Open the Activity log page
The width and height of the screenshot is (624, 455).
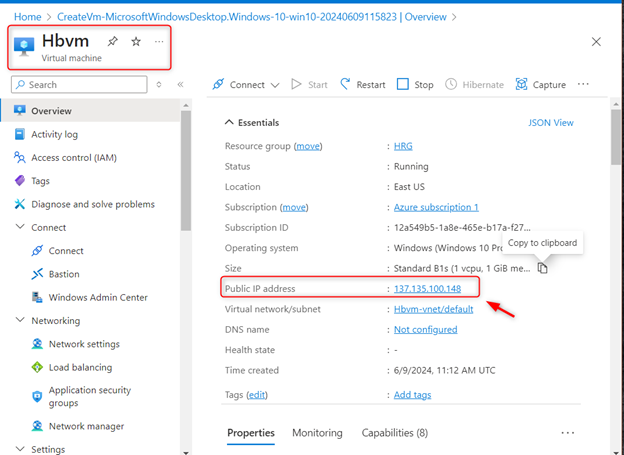68,134
